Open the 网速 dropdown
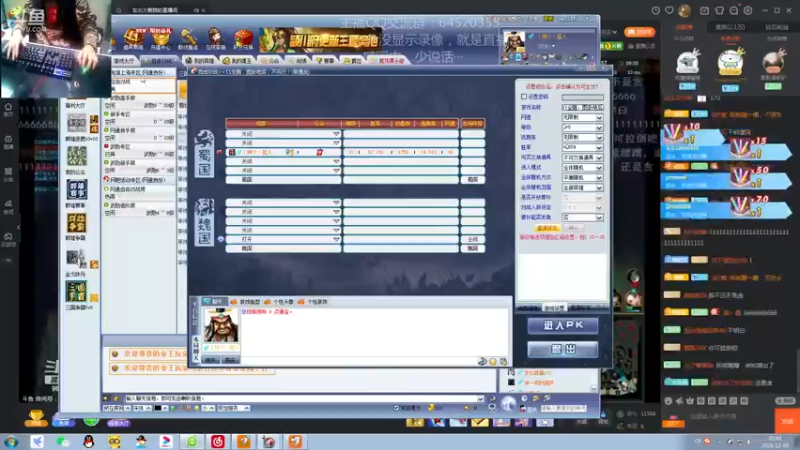The width and height of the screenshot is (800, 450). click(x=583, y=117)
